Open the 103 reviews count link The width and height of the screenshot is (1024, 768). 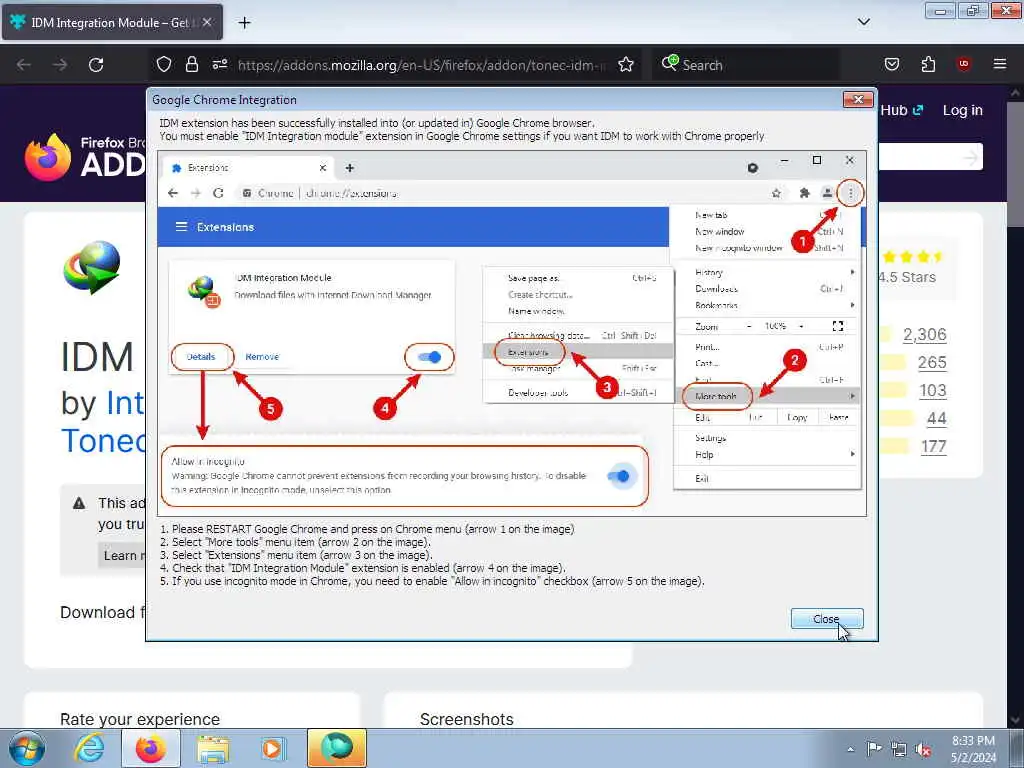(x=933, y=391)
